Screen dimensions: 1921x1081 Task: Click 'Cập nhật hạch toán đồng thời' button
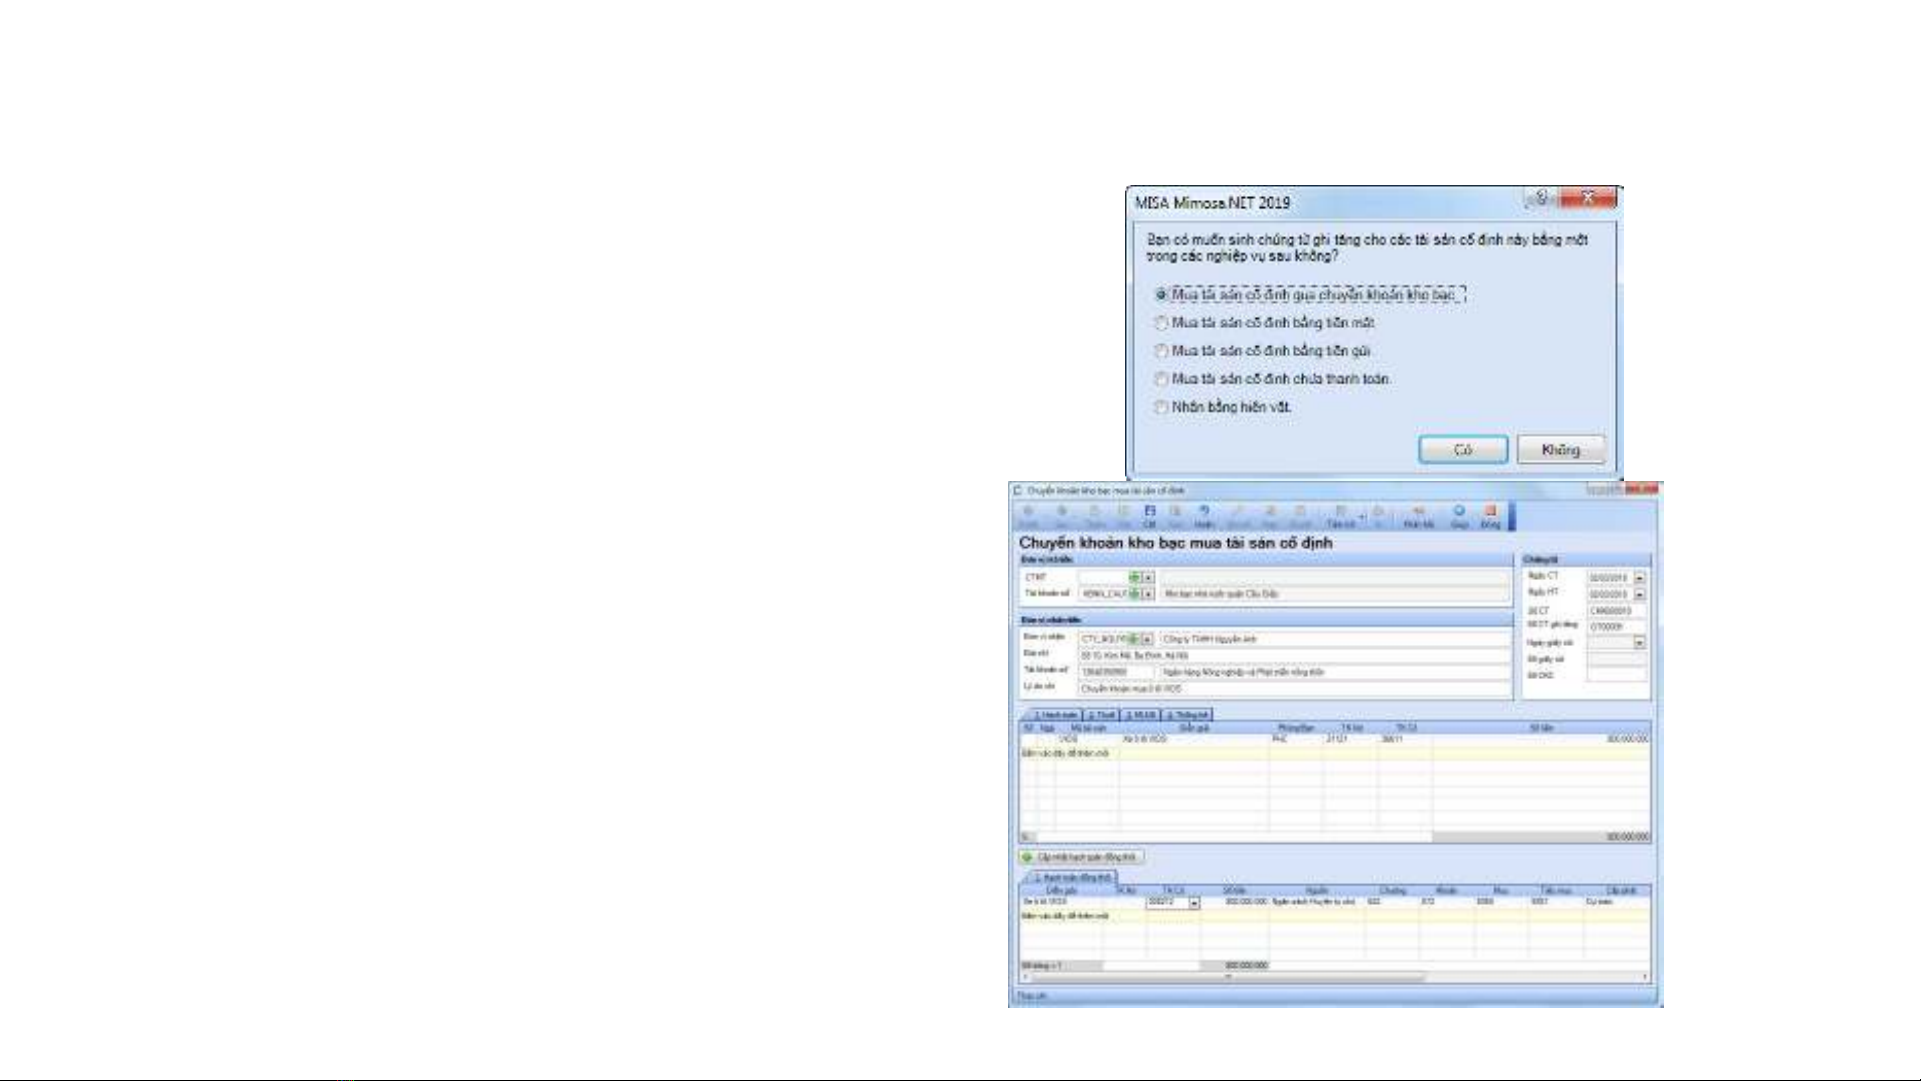click(x=1081, y=858)
